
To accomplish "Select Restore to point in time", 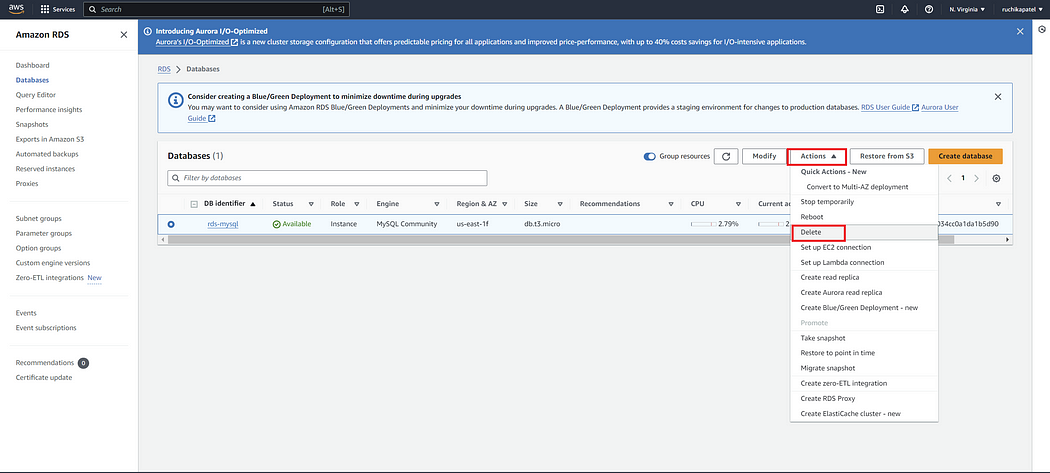I will click(864, 352).
